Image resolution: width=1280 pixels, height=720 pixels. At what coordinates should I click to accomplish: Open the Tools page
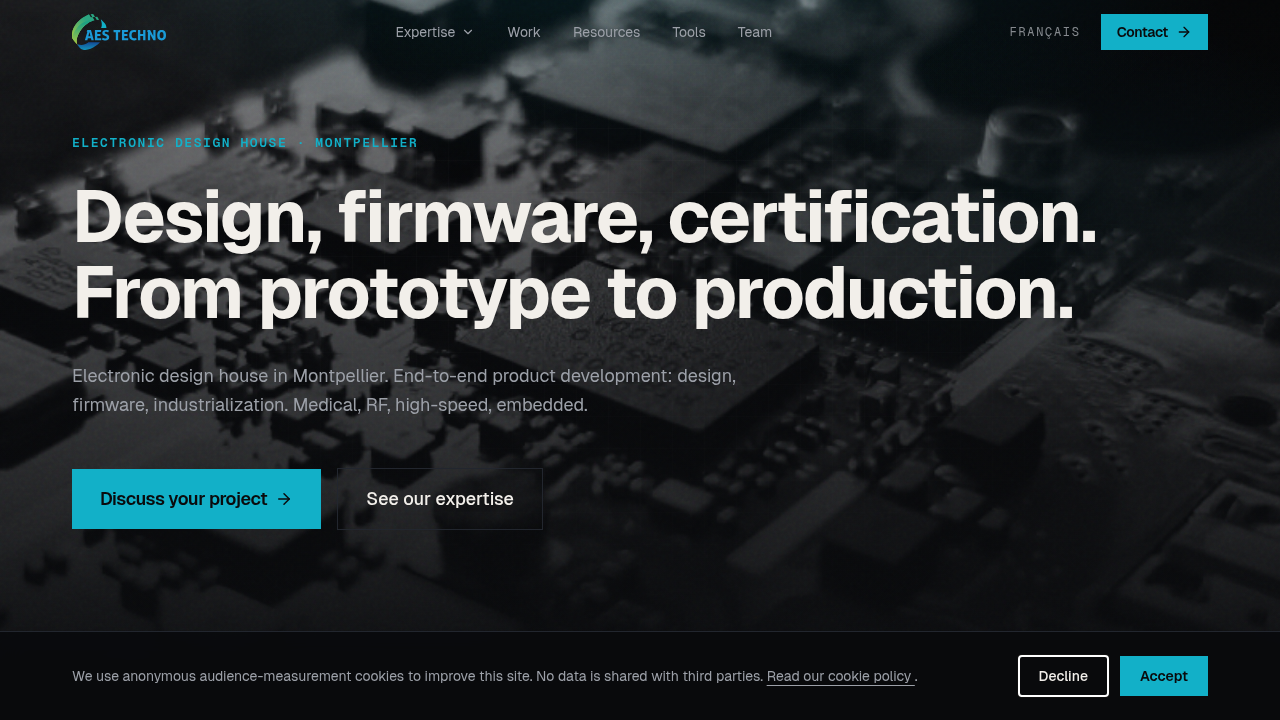[x=689, y=32]
